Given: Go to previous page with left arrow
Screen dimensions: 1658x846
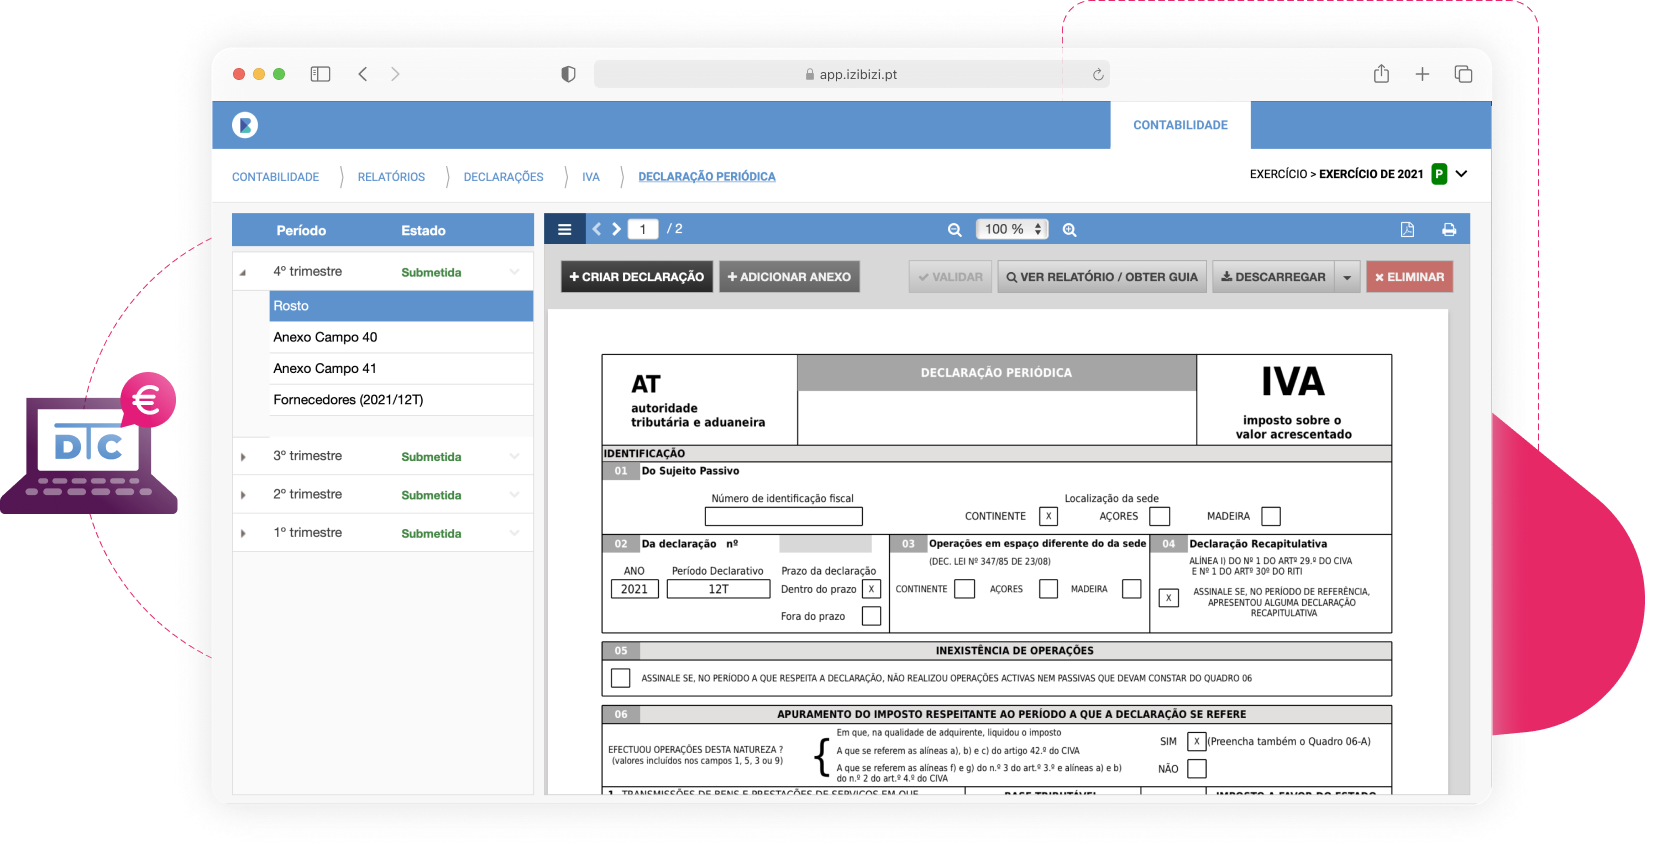Looking at the screenshot, I should [x=597, y=229].
